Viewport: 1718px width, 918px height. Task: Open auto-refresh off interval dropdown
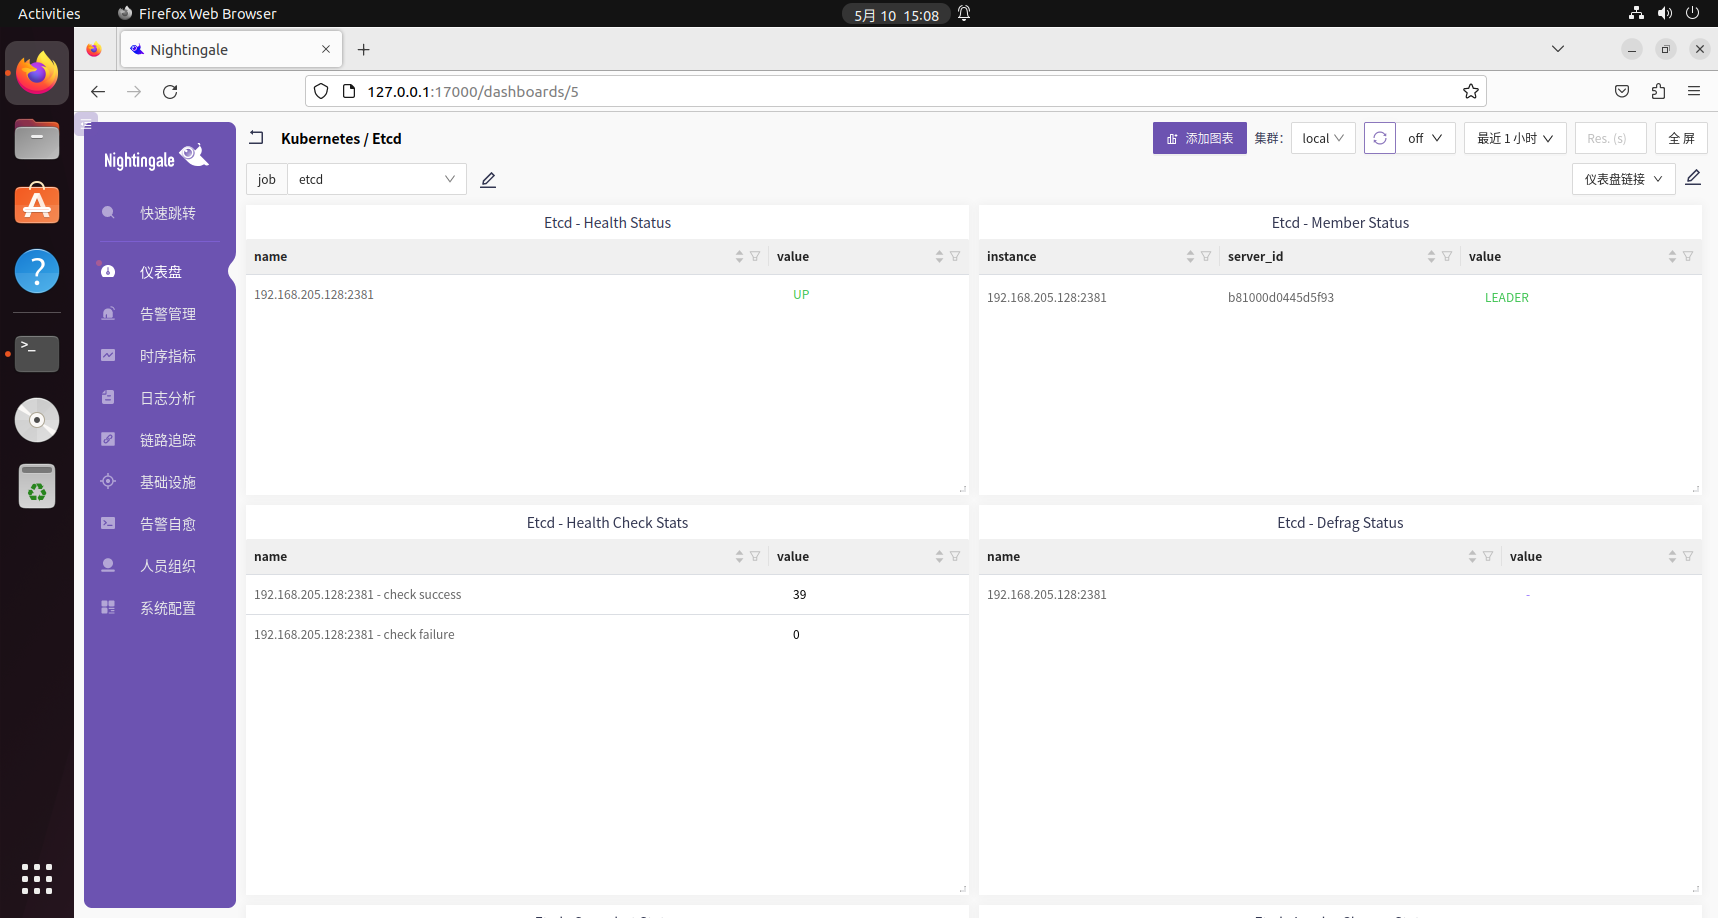(x=1425, y=138)
